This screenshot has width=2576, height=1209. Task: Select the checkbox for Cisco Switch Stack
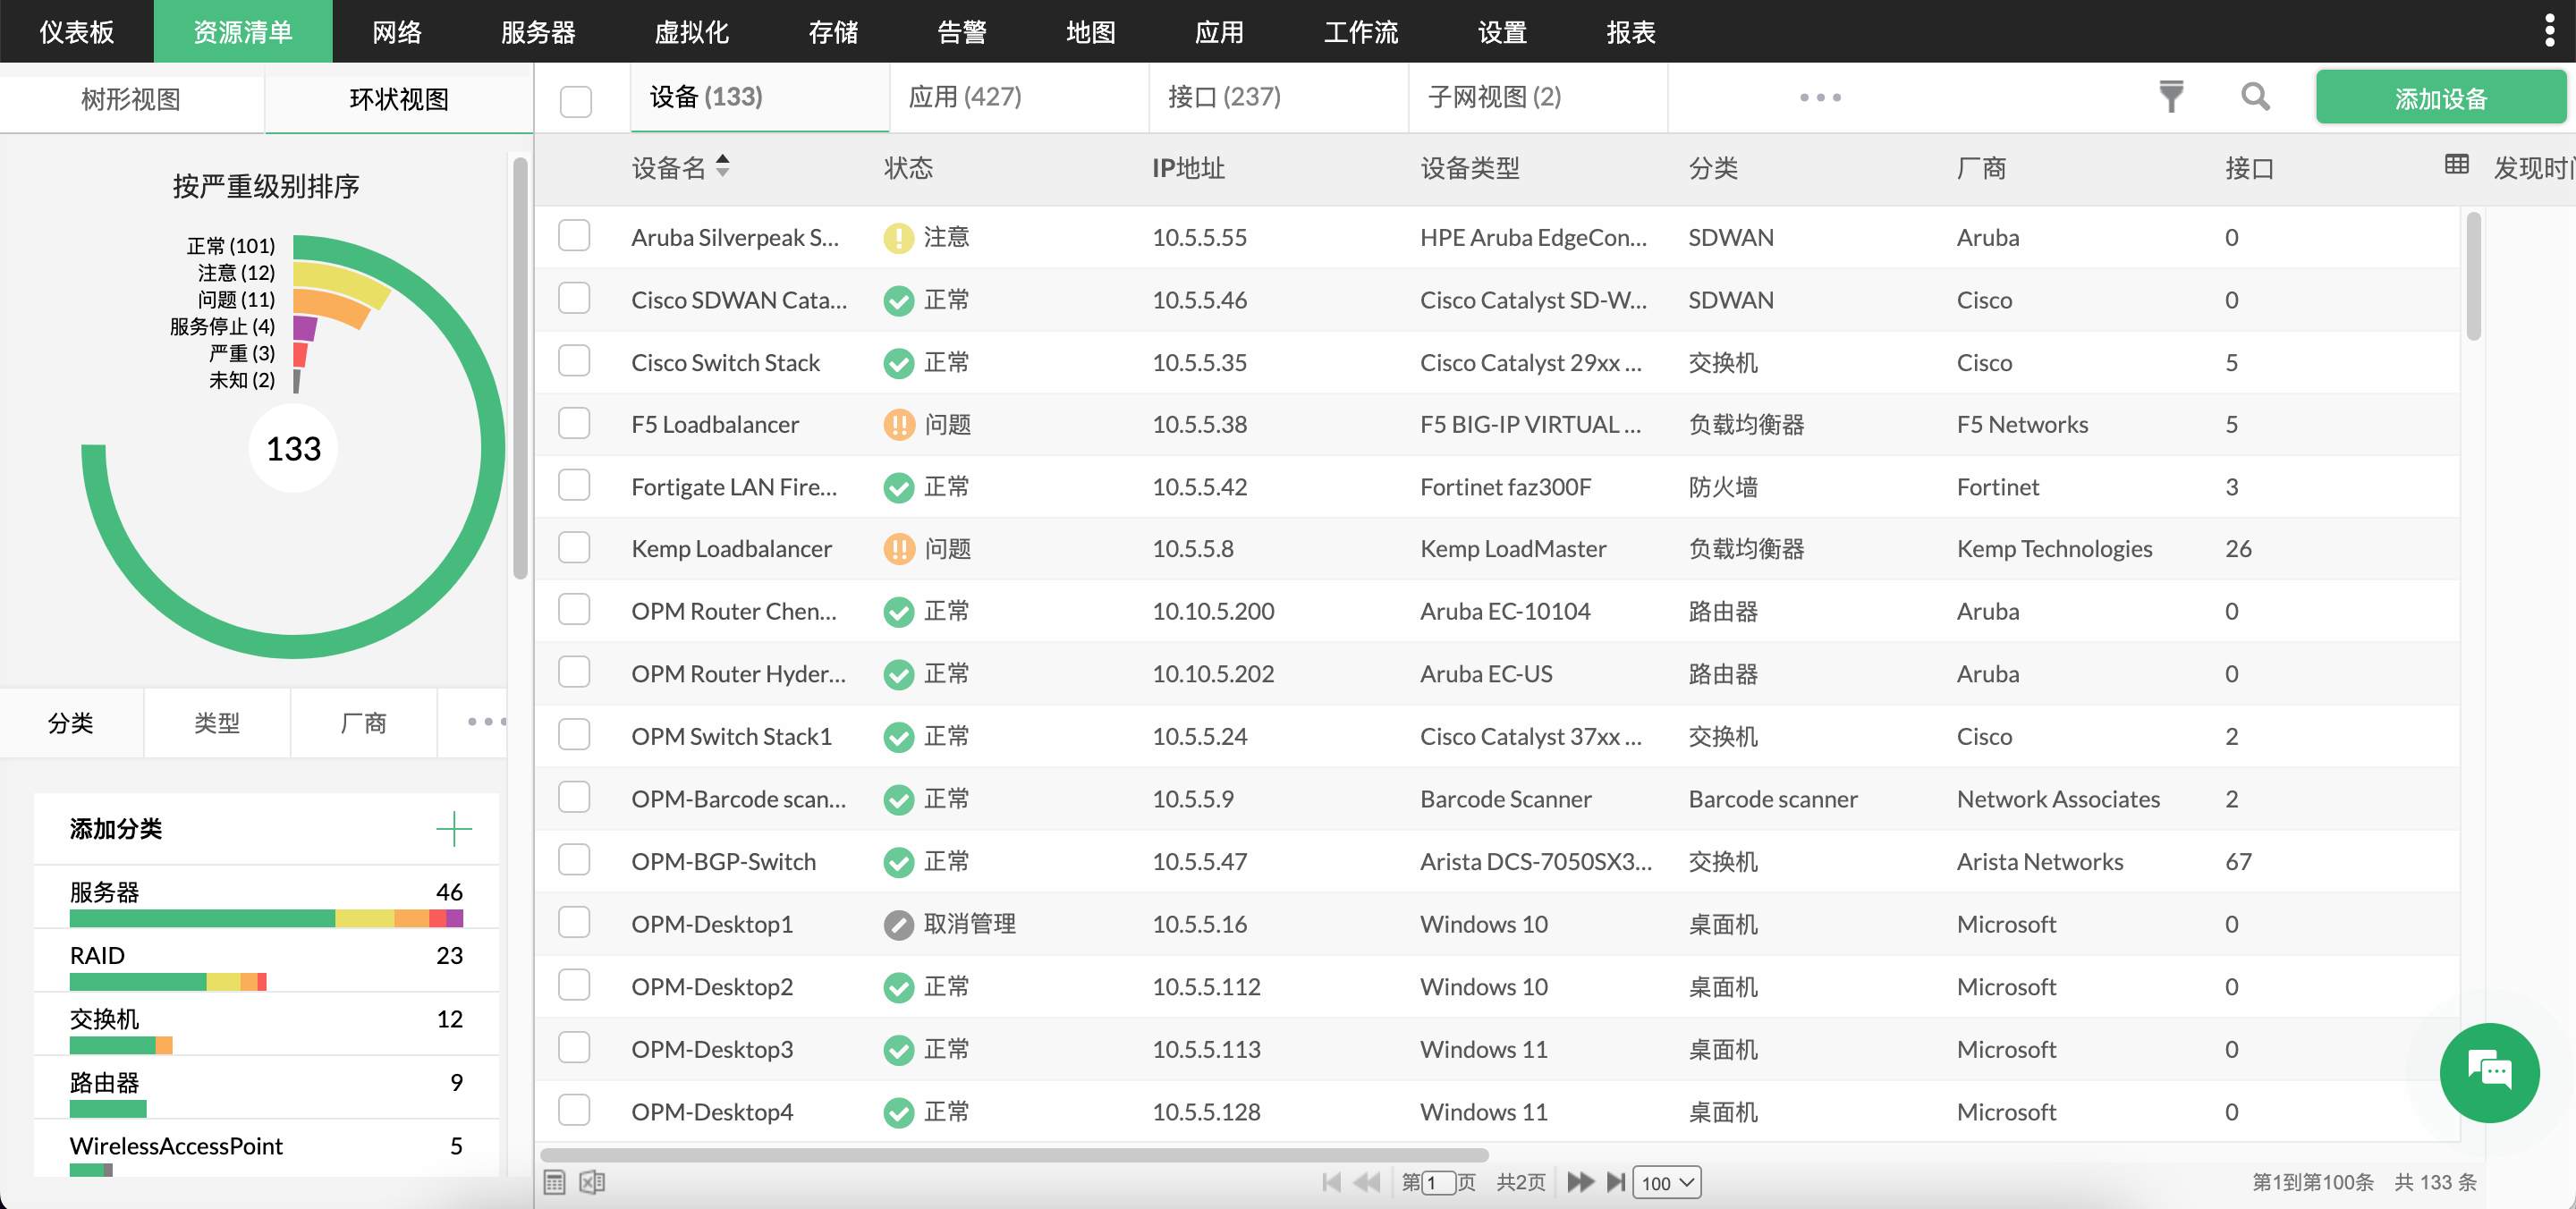tap(574, 361)
